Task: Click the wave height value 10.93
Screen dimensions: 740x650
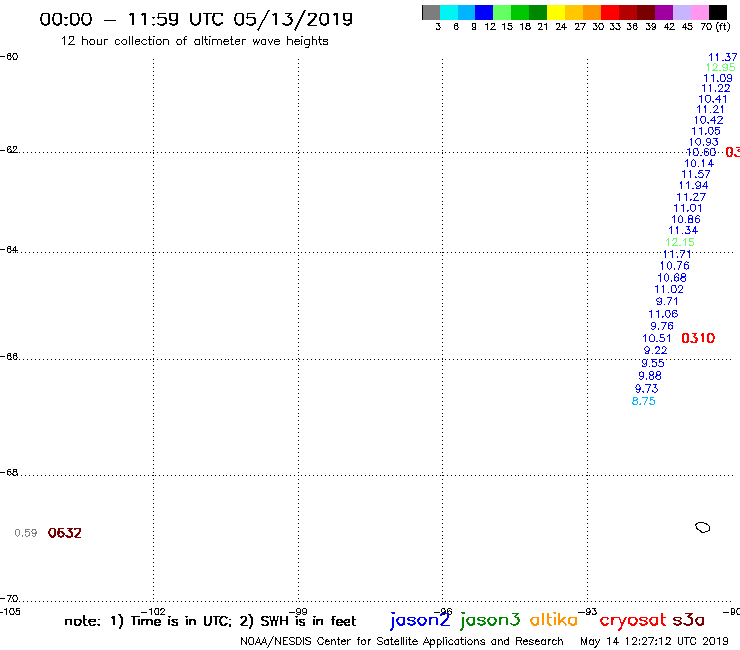Action: (x=704, y=142)
